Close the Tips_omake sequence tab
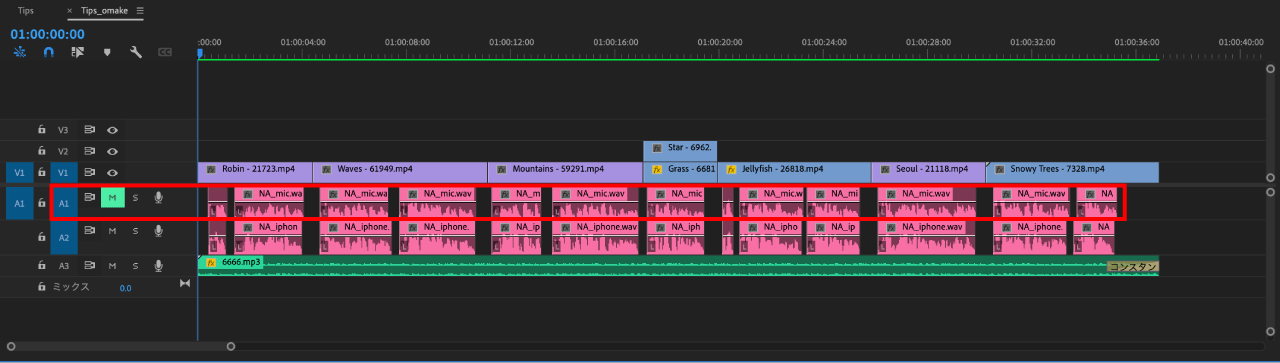Viewport: 1280px width, 363px height. point(70,10)
